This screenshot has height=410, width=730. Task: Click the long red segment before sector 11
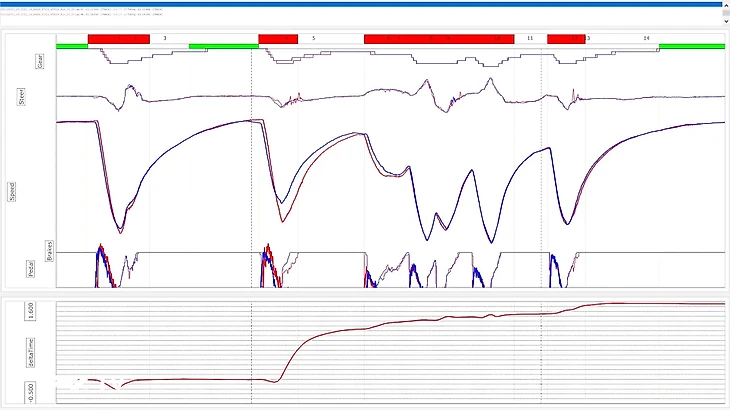pyautogui.click(x=438, y=38)
